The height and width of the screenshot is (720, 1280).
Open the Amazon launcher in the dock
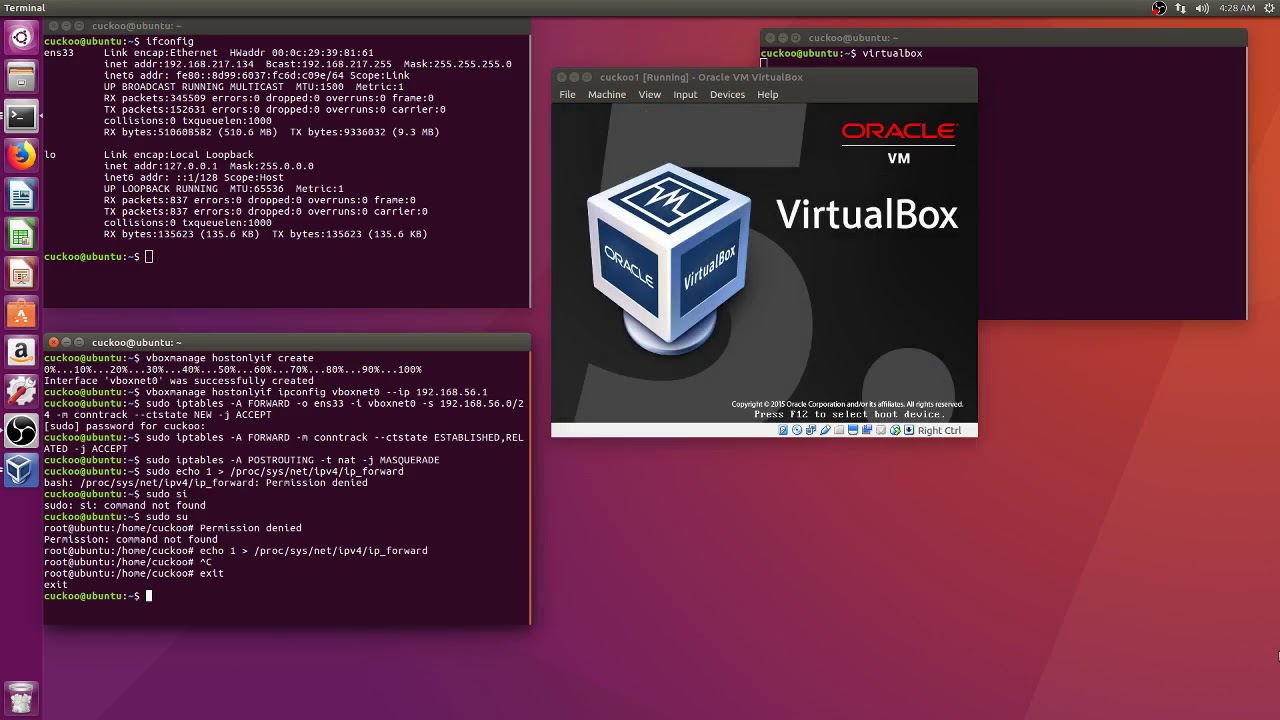21,352
